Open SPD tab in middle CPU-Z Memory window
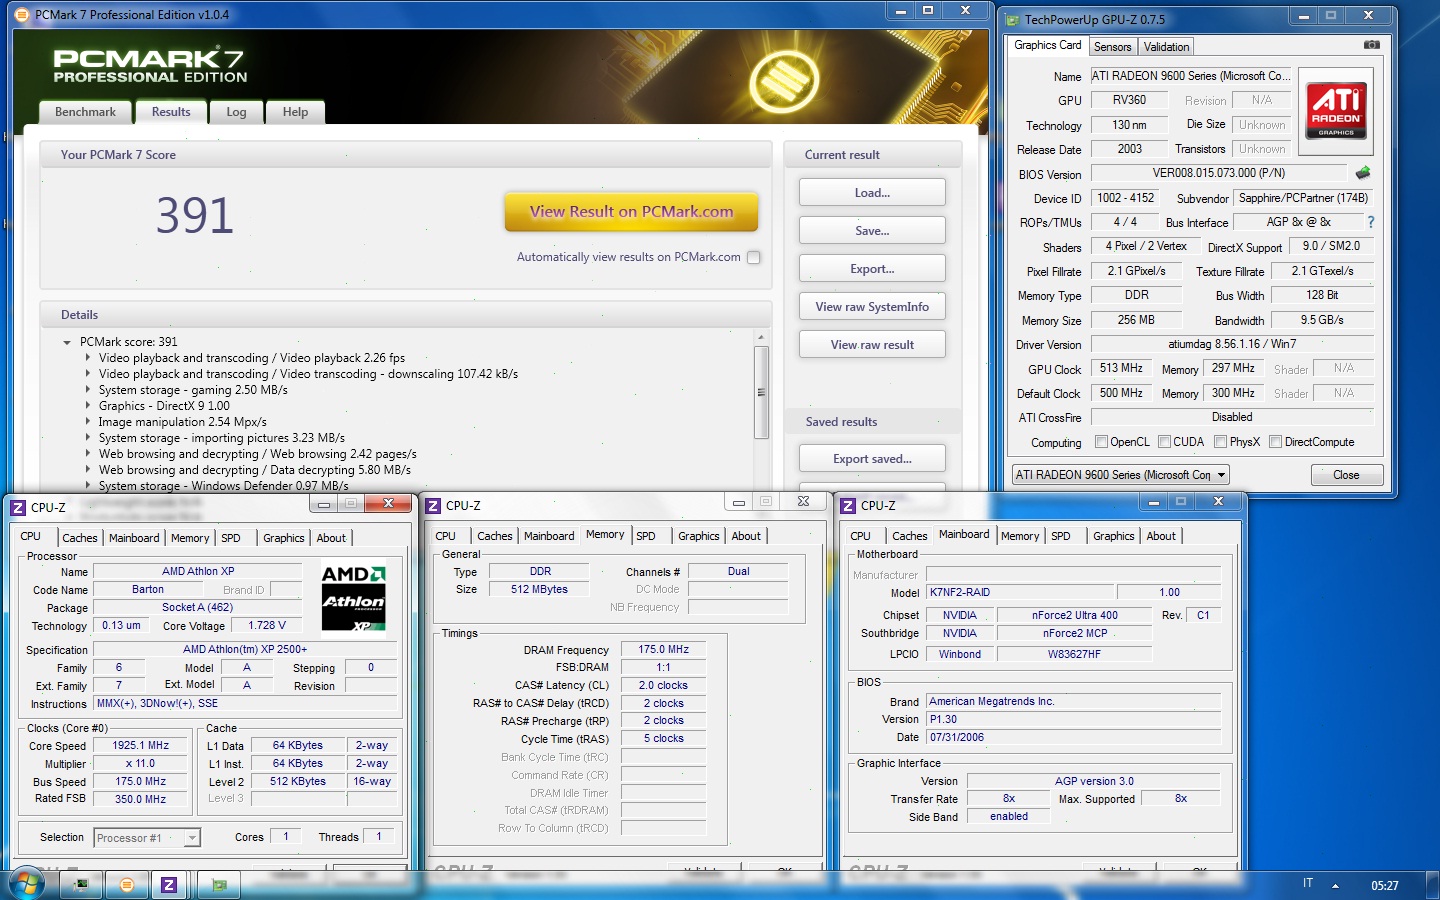This screenshot has height=900, width=1440. coord(646,536)
